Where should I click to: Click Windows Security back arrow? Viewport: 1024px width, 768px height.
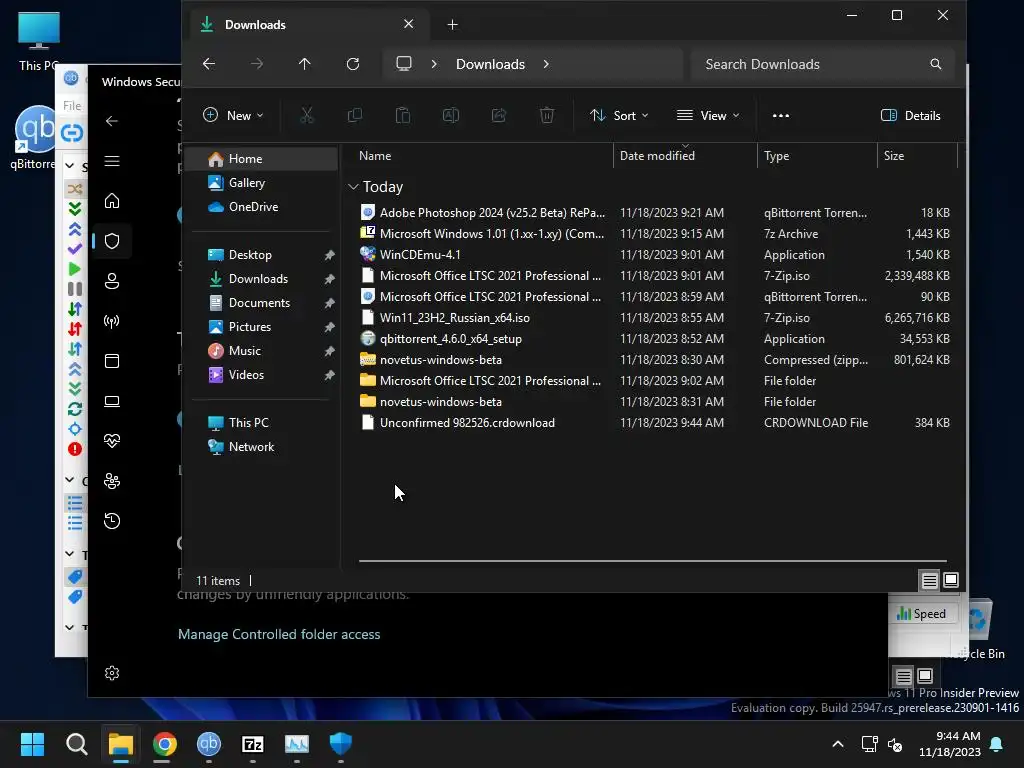coord(112,121)
